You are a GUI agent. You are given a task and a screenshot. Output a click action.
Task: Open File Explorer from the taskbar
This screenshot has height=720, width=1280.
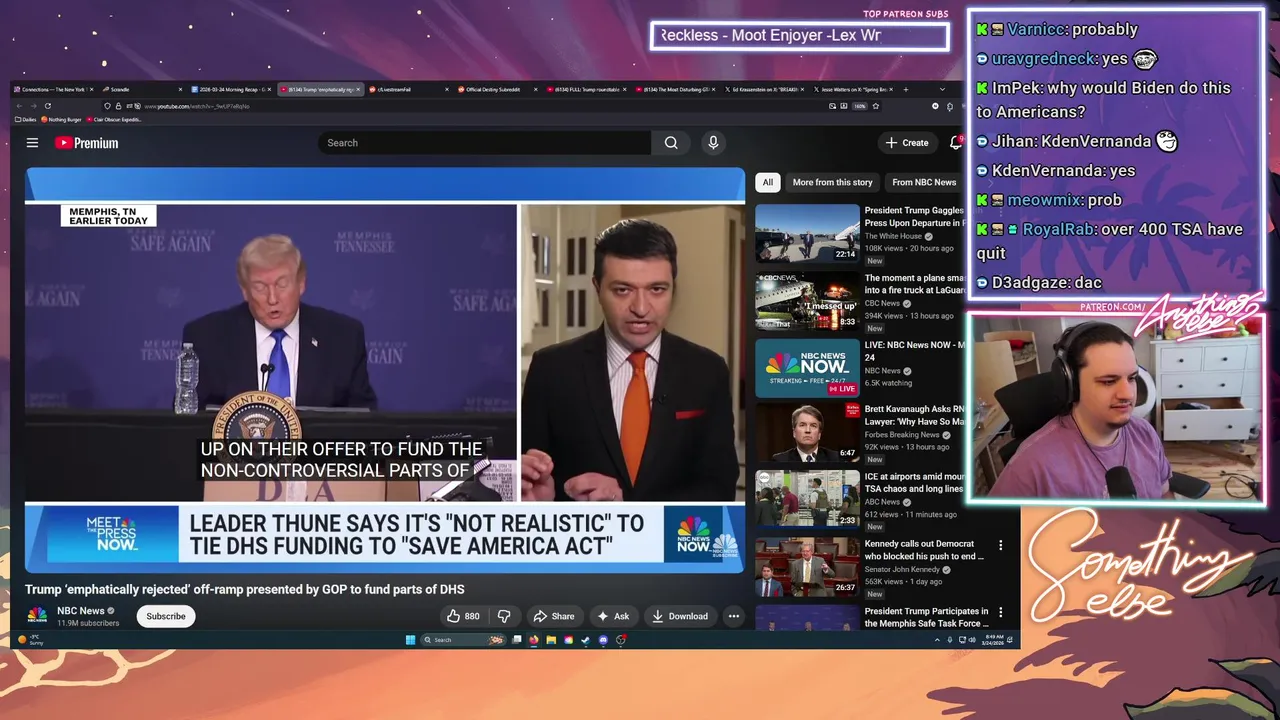pyautogui.click(x=551, y=640)
